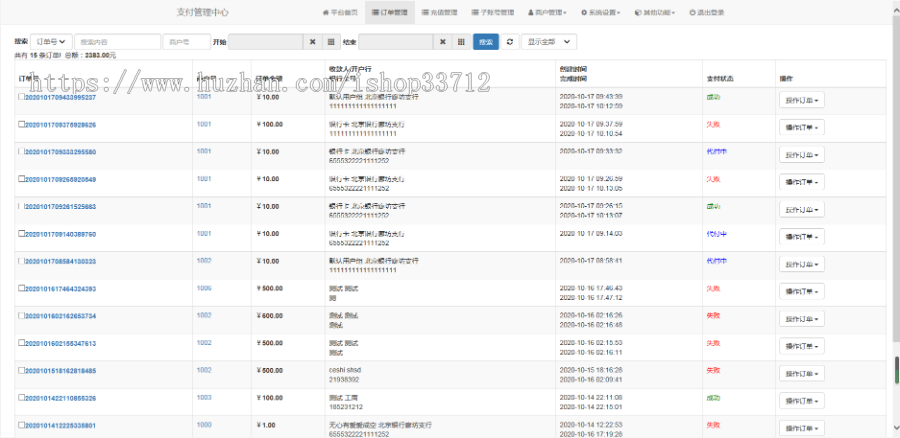Open the 订单号 search type dropdown
This screenshot has width=900, height=438.
[51, 42]
